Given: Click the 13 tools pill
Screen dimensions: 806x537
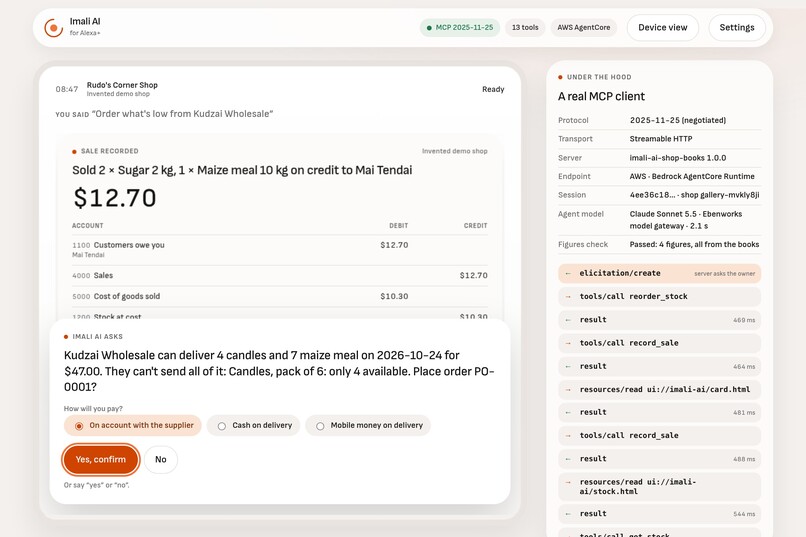Looking at the screenshot, I should pyautogui.click(x=525, y=28).
